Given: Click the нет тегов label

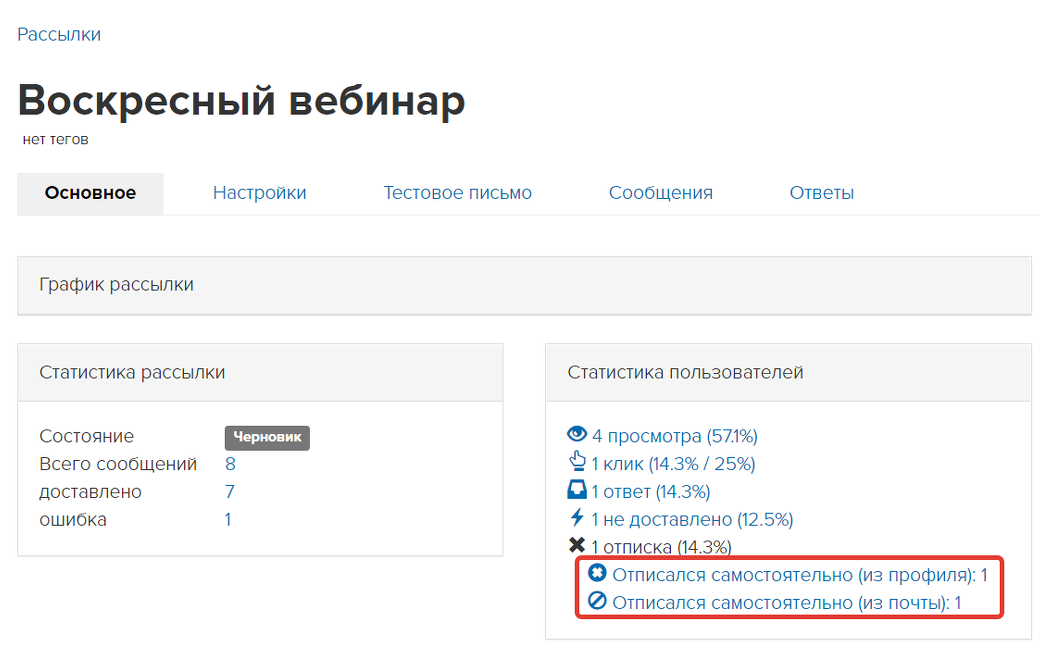Looking at the screenshot, I should coord(56,140).
